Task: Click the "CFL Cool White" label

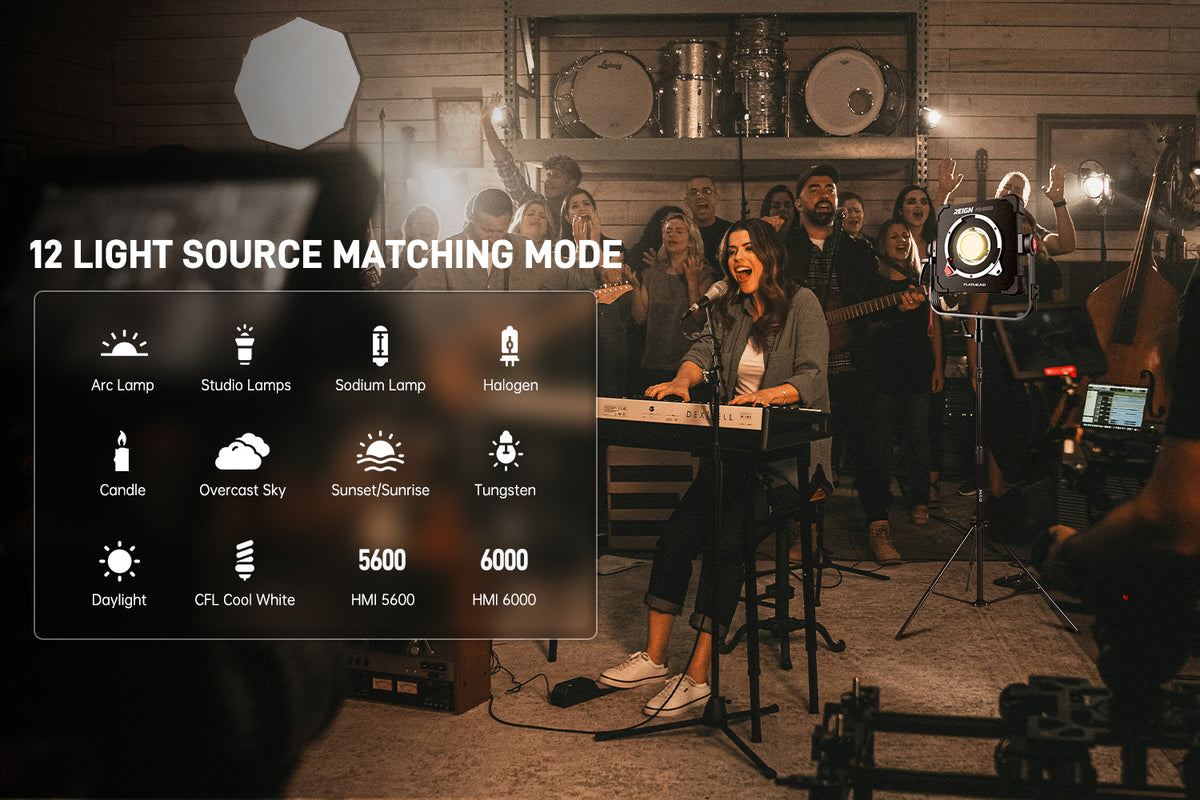Action: coord(245,600)
